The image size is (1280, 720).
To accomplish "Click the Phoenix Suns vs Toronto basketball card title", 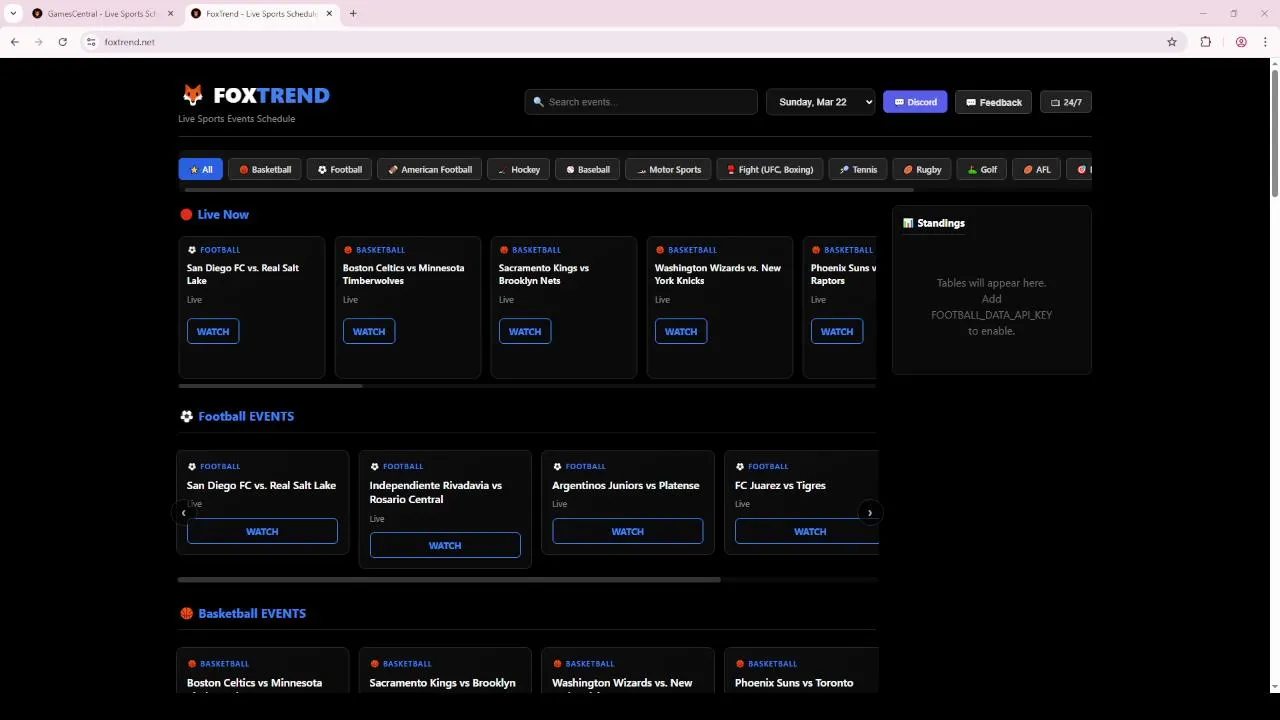I will coord(794,683).
